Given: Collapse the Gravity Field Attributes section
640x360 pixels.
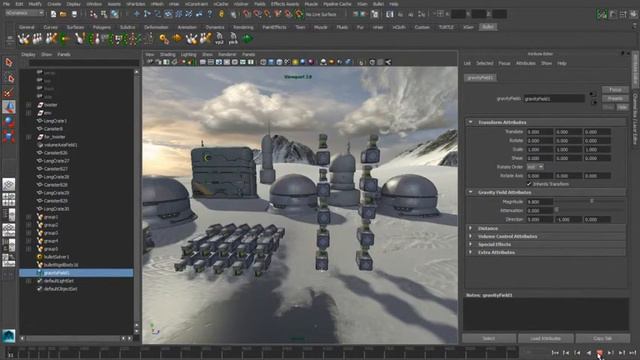Looking at the screenshot, I should [x=471, y=192].
